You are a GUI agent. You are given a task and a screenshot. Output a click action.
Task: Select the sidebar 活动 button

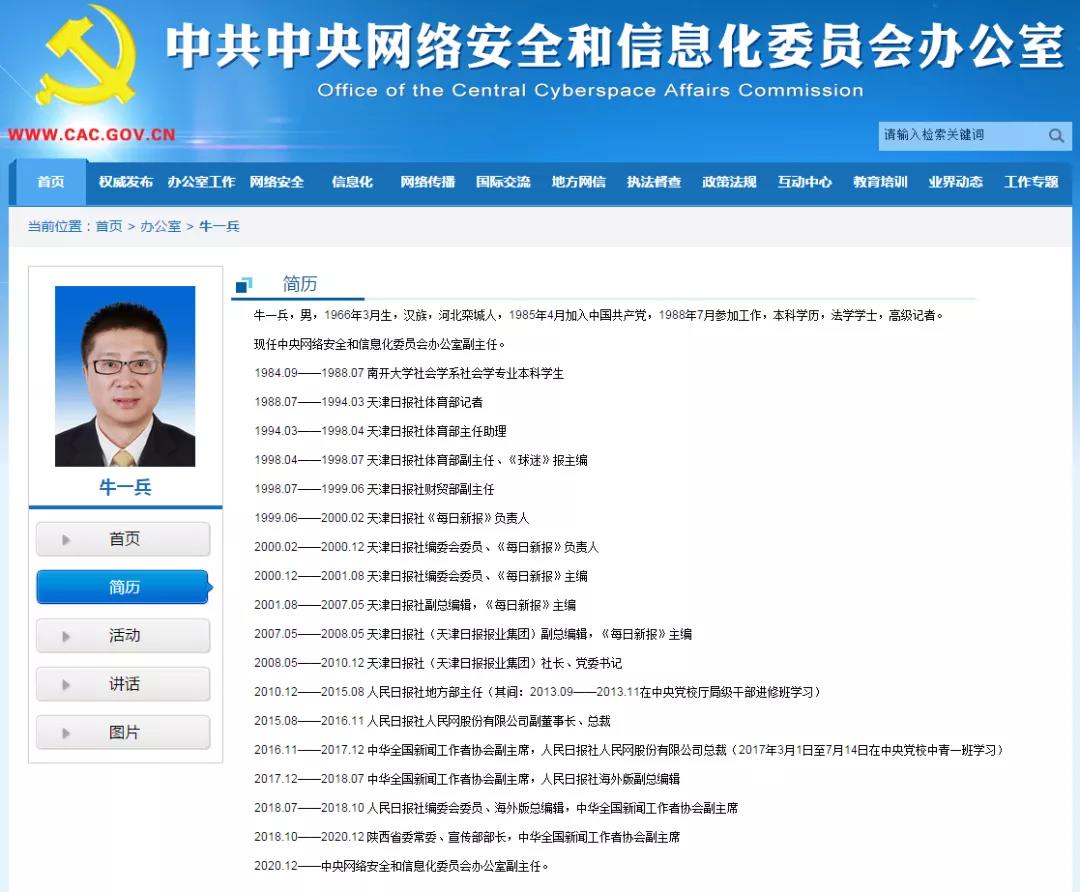(123, 635)
